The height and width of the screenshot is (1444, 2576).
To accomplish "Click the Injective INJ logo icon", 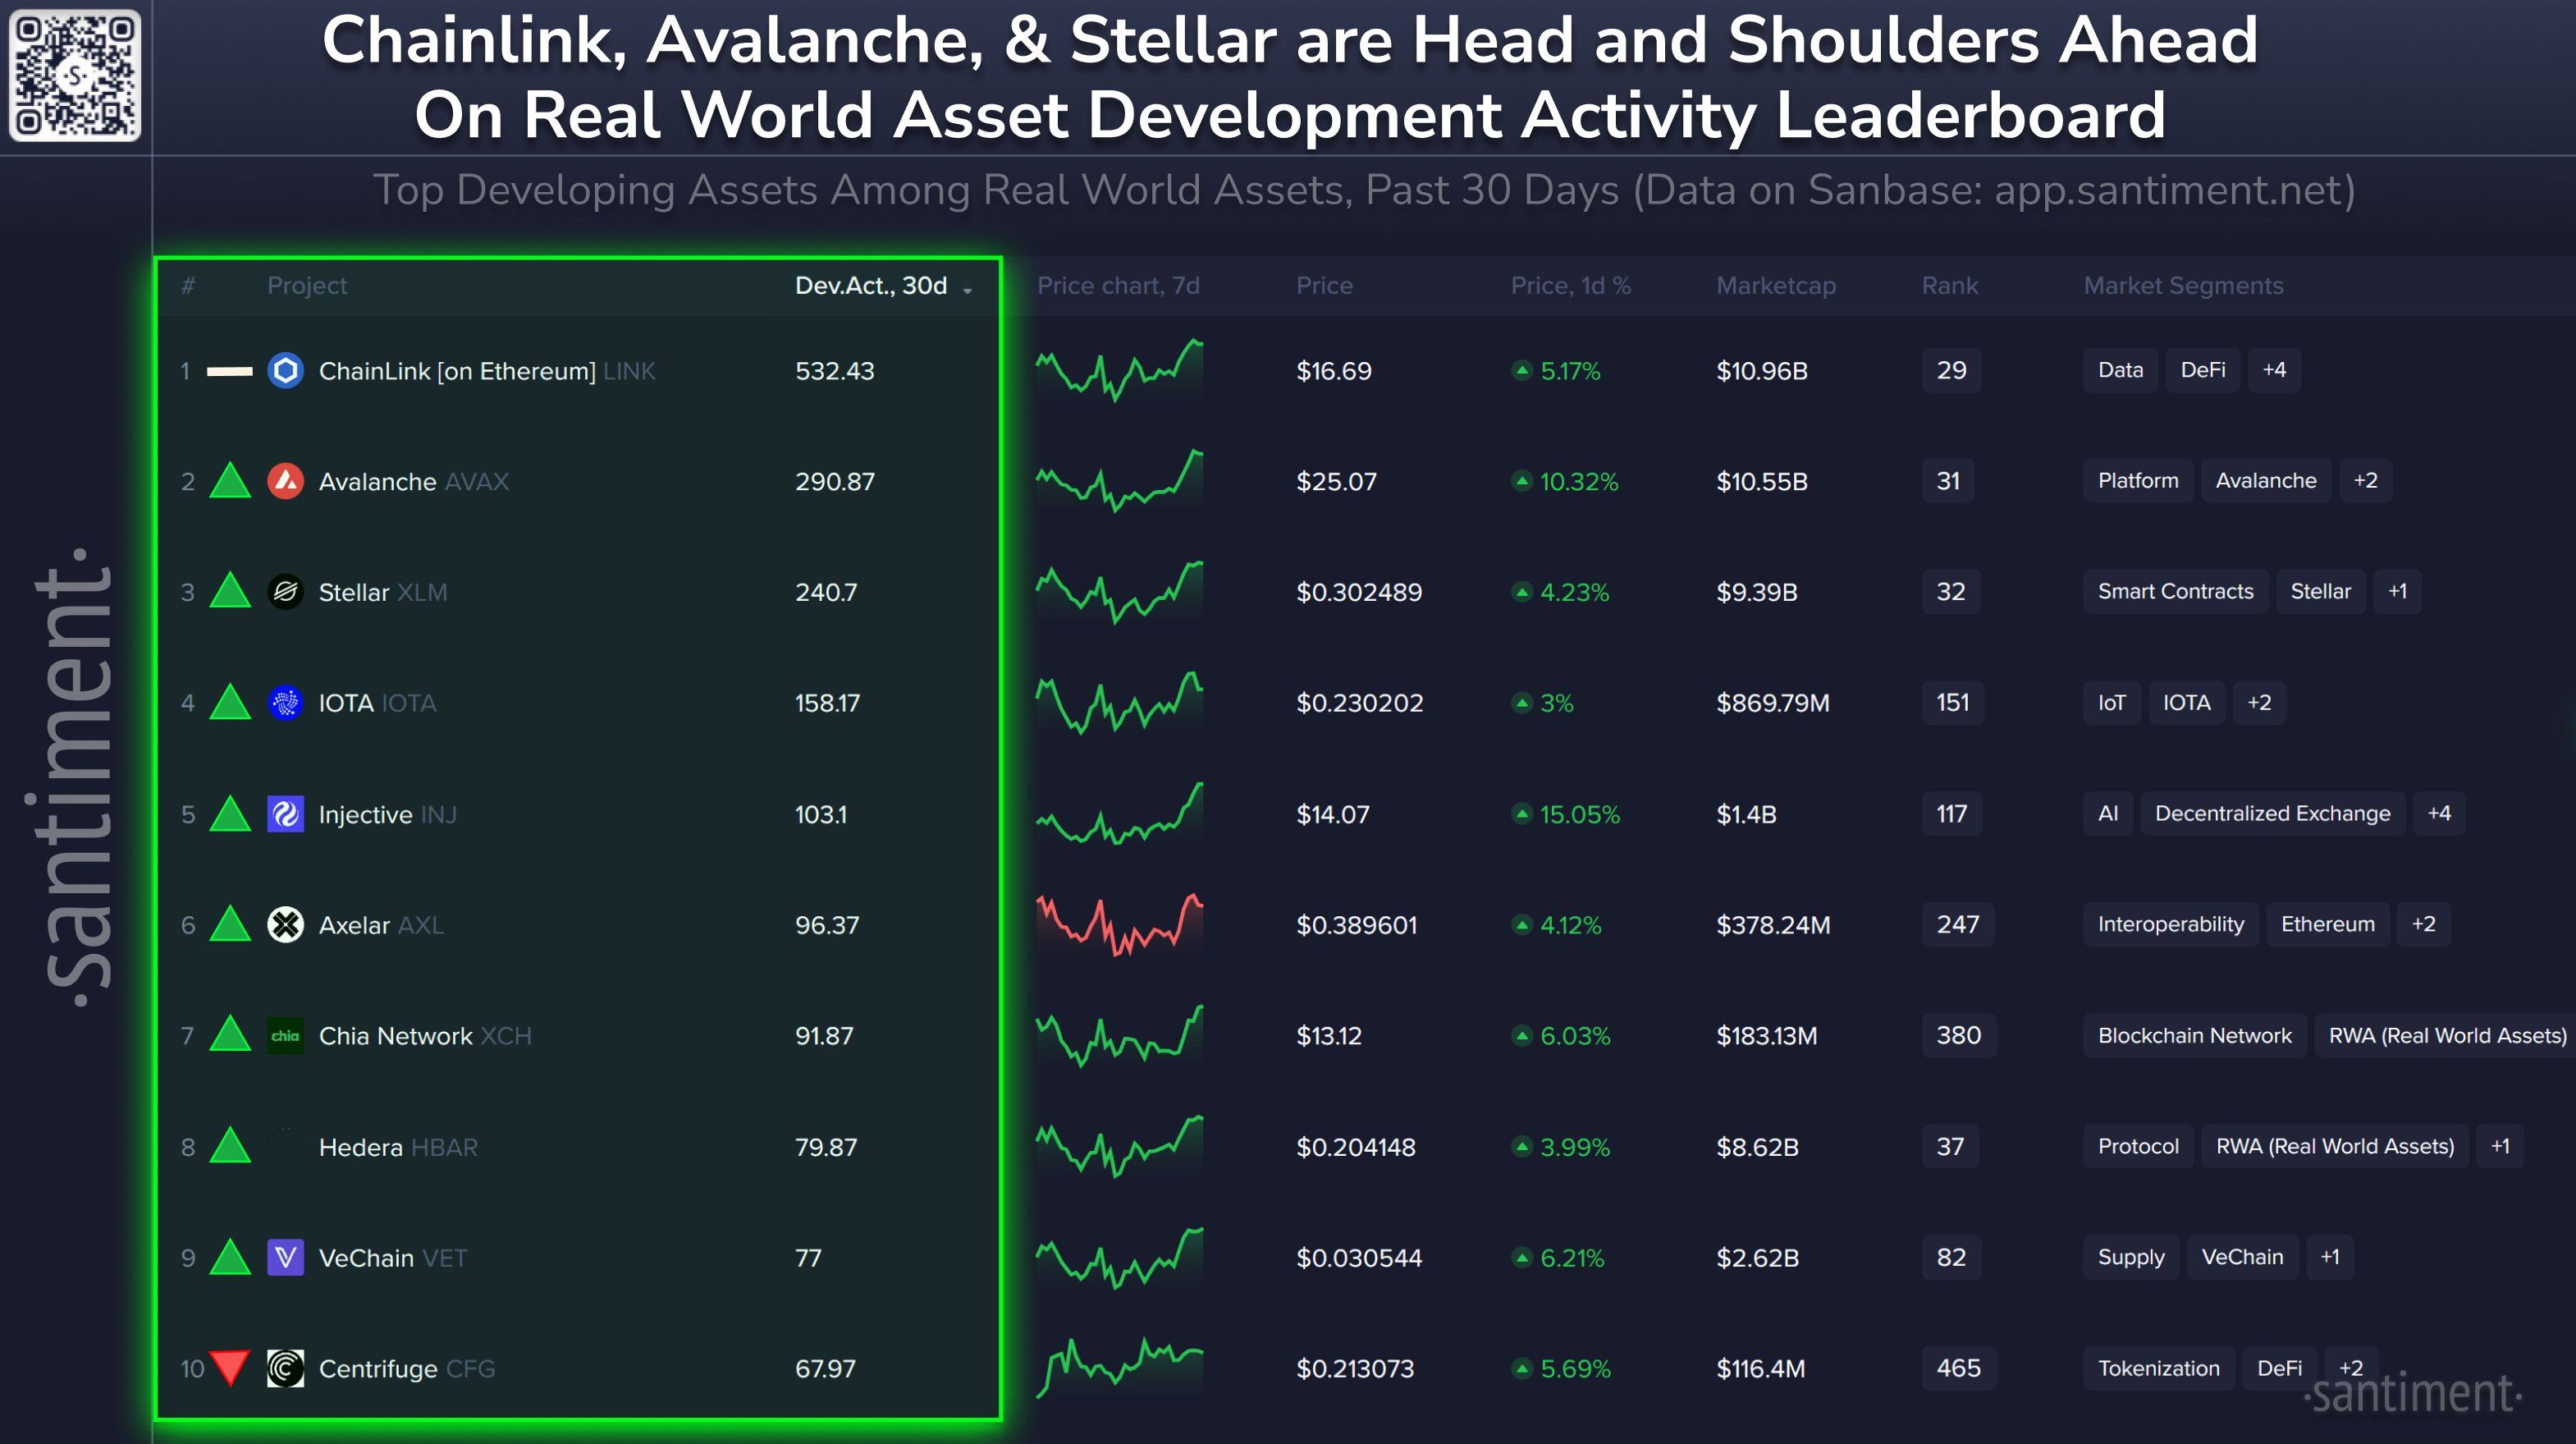I will click(x=285, y=814).
